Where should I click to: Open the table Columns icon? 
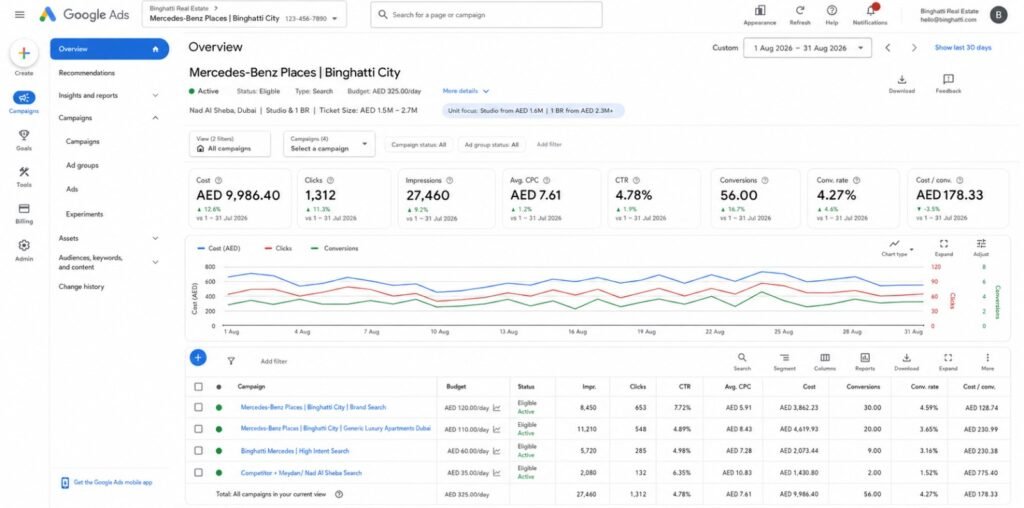(x=825, y=358)
